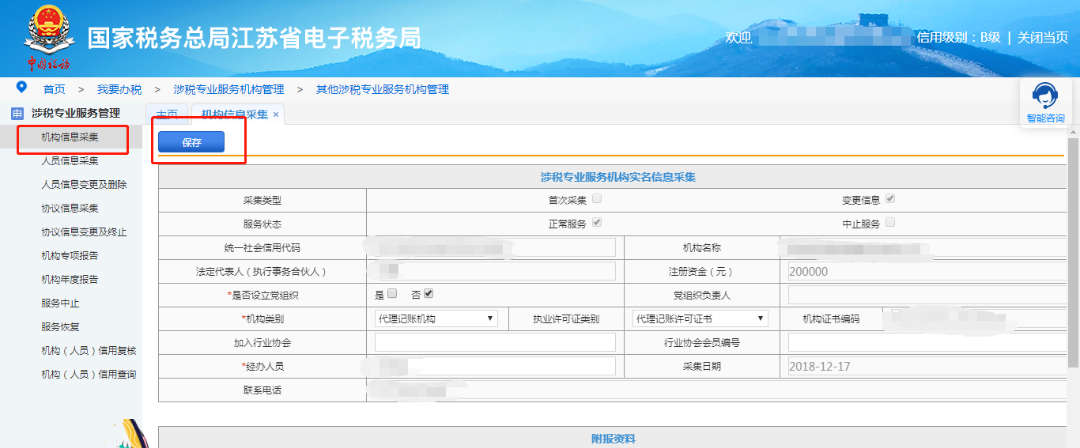This screenshot has height=448, width=1080.
Task: Switch to the 主页 tab
Action: click(166, 115)
